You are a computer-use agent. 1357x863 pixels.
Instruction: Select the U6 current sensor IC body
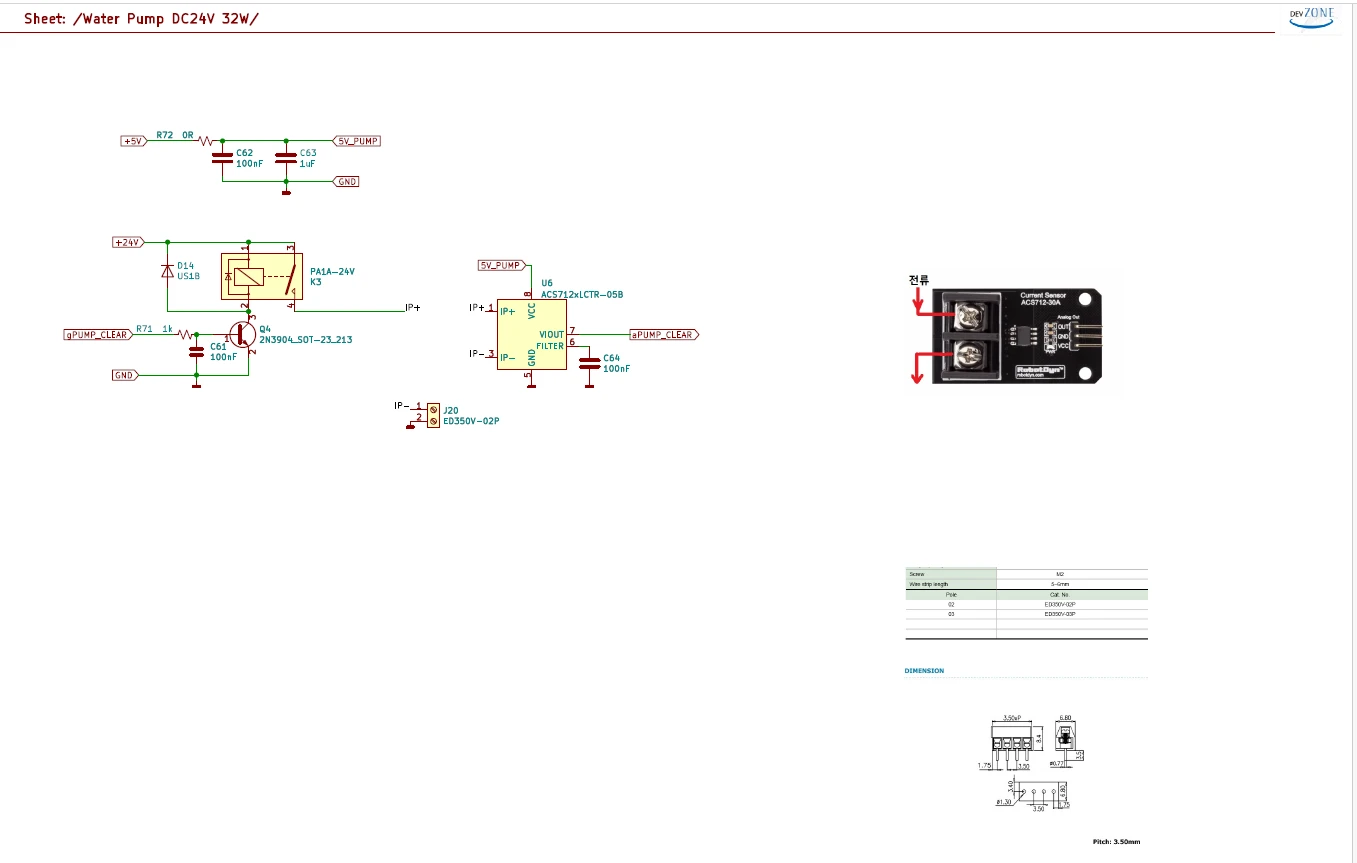pyautogui.click(x=532, y=333)
